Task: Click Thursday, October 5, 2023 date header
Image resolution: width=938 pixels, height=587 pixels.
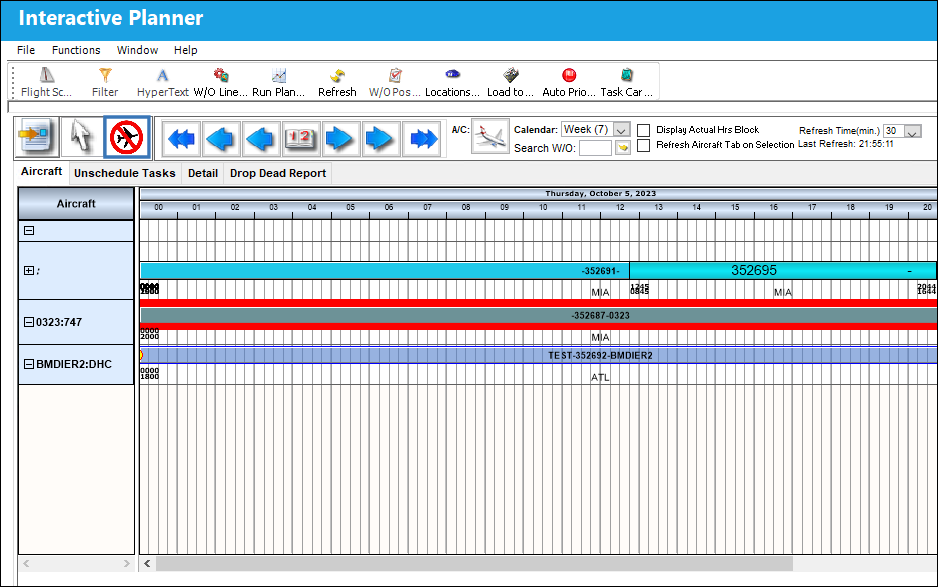Action: pos(601,194)
